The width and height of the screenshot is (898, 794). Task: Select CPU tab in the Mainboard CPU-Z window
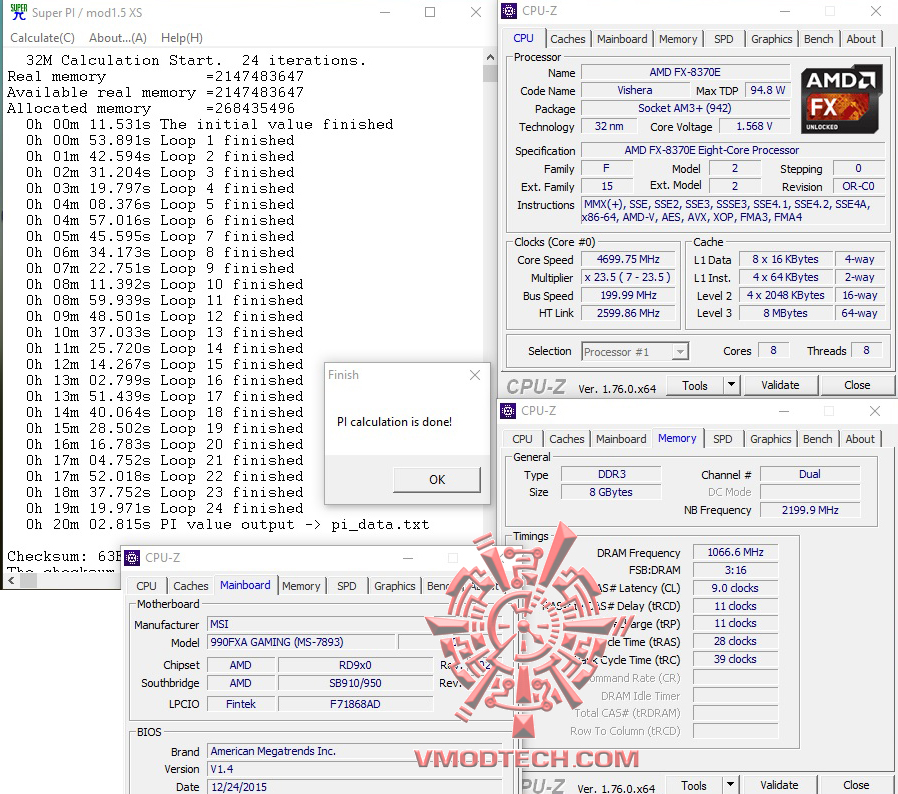click(146, 586)
